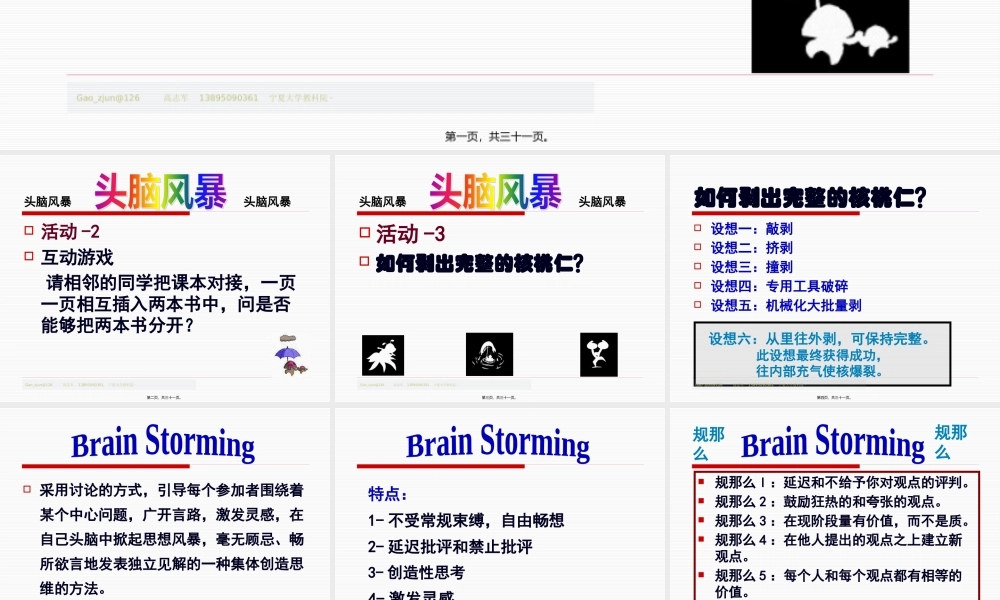
Task: Click the square bullet beside 设想一：敲剥
Action: pyautogui.click(x=699, y=229)
